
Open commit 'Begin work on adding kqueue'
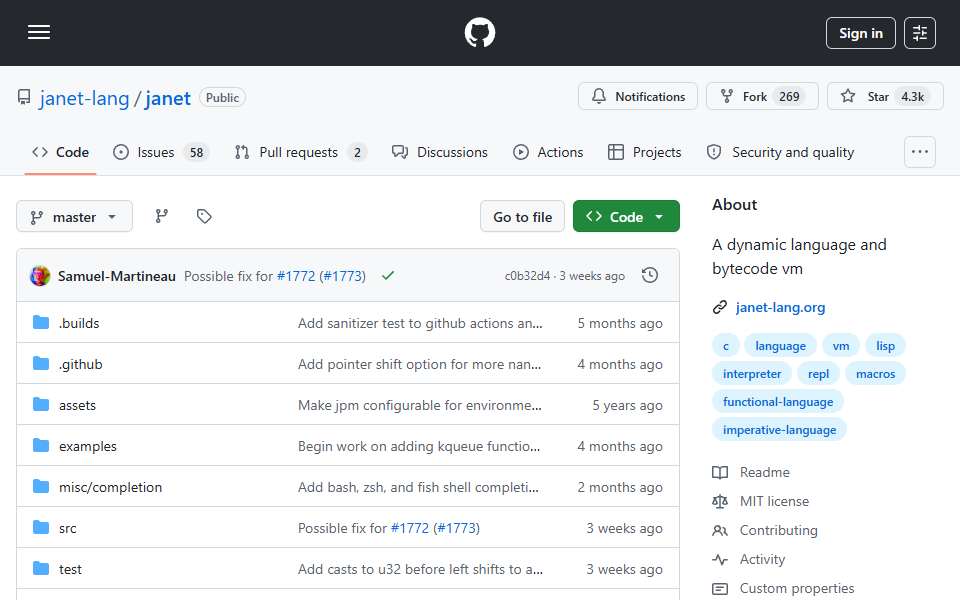(419, 446)
